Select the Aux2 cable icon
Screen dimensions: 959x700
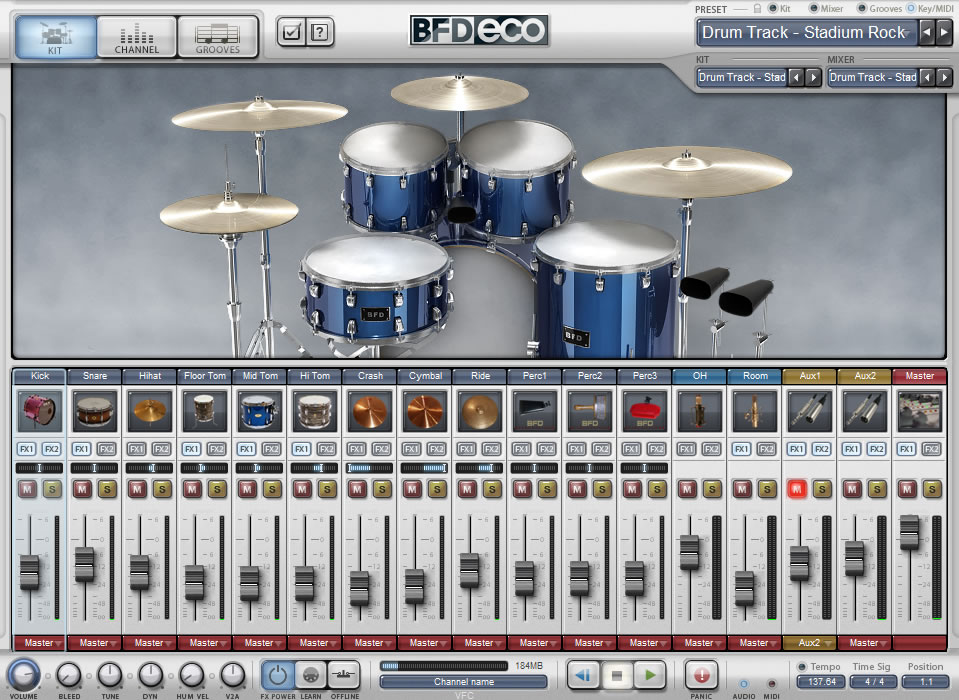click(865, 411)
